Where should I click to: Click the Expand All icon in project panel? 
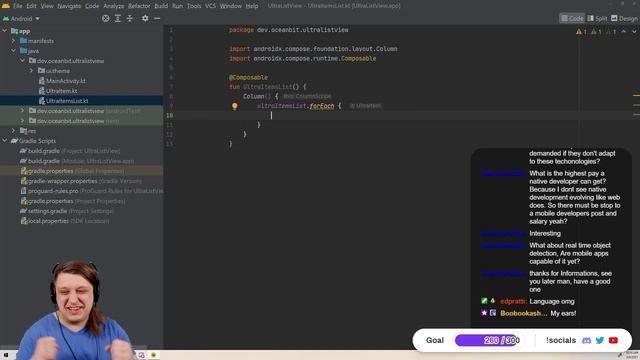coord(118,18)
